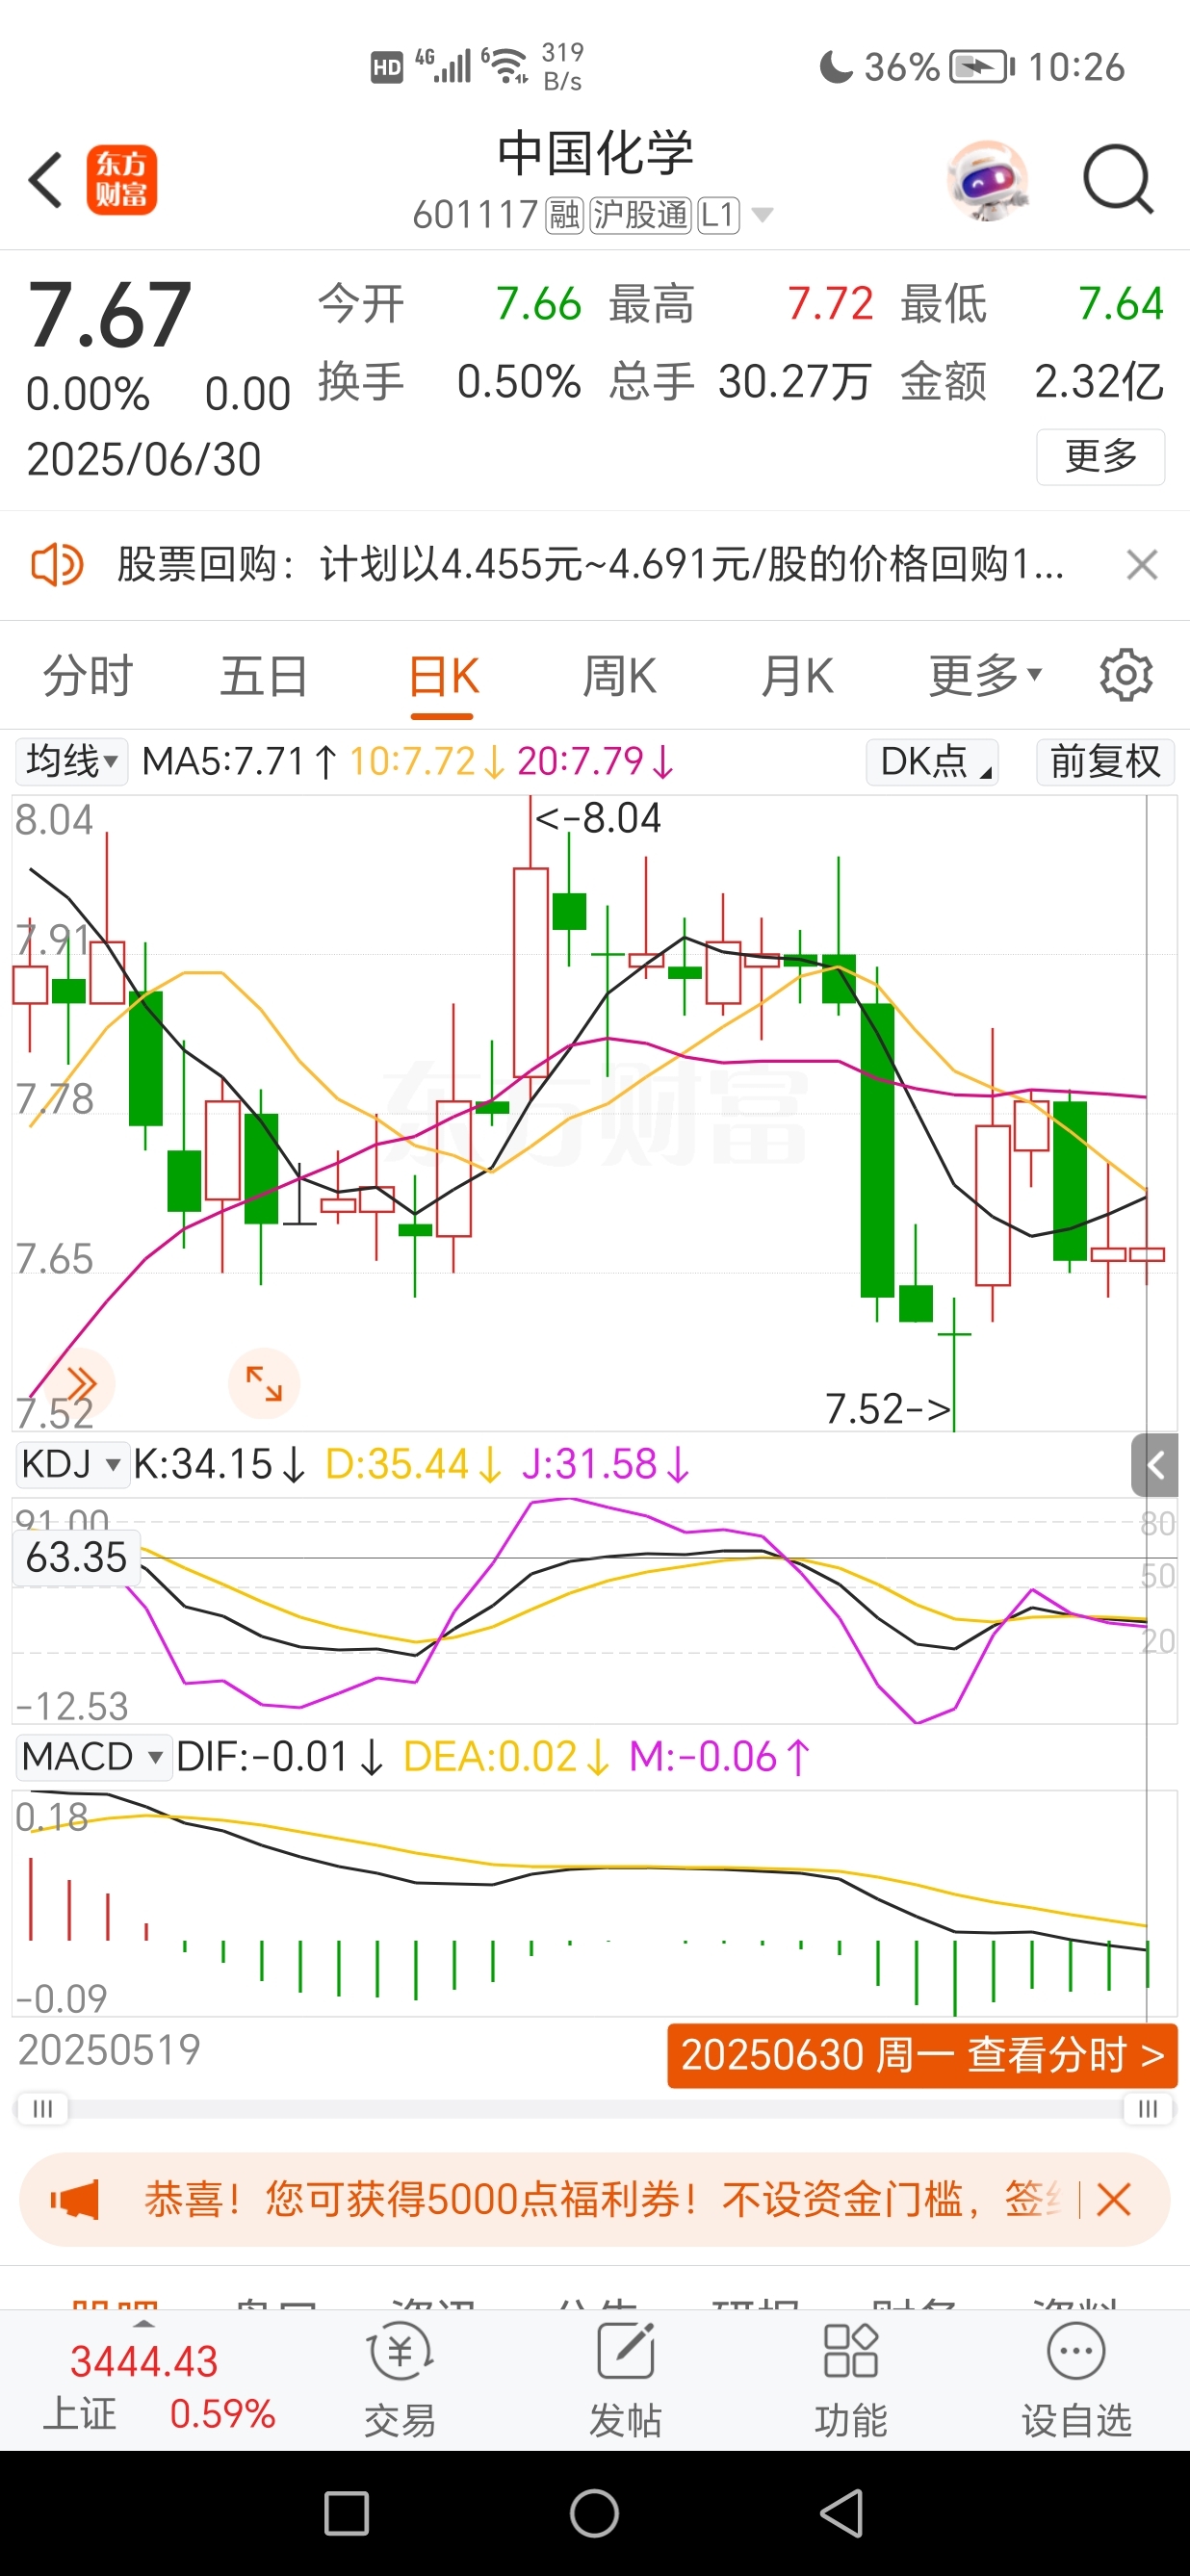Viewport: 1190px width, 2576px height.
Task: Tap the double-chevron chart icon
Action: [x=80, y=1384]
